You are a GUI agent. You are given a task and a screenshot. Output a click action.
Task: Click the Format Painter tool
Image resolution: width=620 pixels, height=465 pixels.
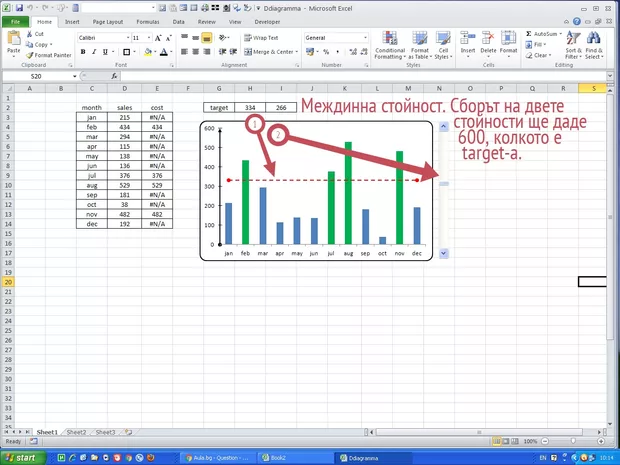(48, 55)
